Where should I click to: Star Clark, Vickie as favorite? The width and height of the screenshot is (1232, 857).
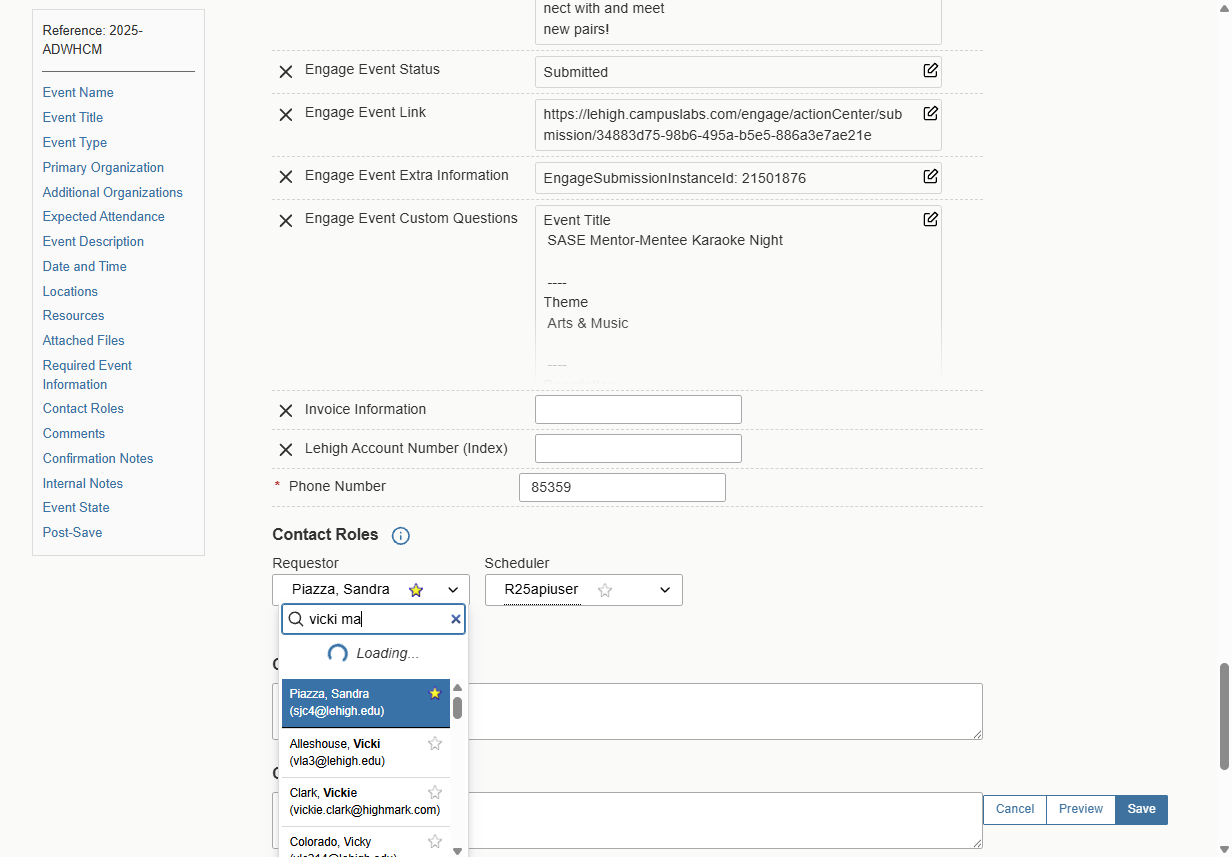(x=434, y=792)
